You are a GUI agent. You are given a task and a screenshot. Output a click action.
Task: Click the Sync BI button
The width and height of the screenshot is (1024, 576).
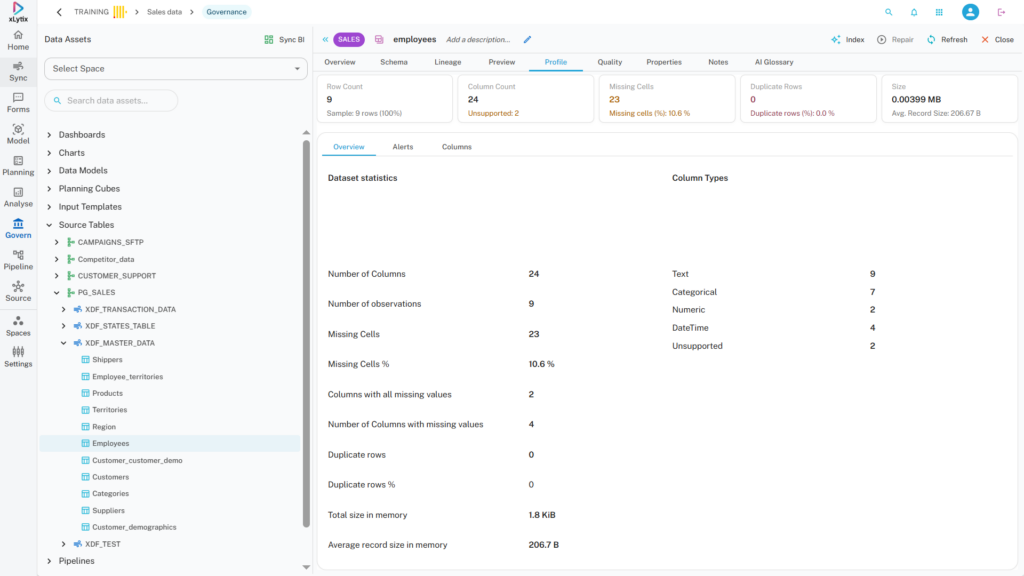[x=284, y=40]
